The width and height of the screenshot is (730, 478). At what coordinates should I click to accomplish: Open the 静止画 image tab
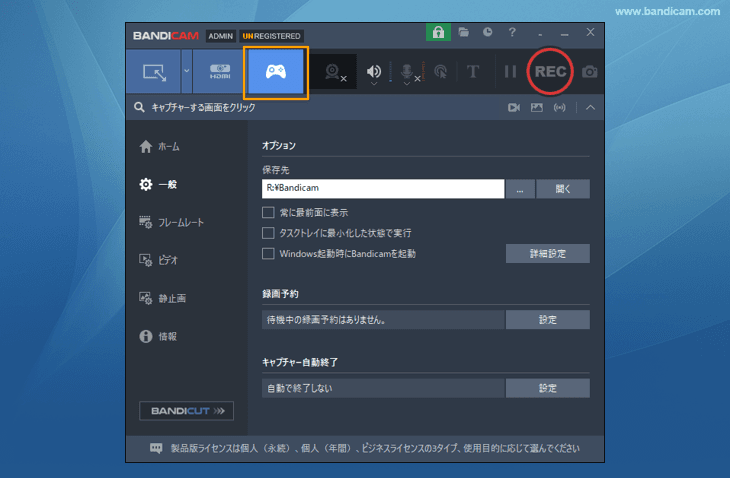pyautogui.click(x=163, y=298)
